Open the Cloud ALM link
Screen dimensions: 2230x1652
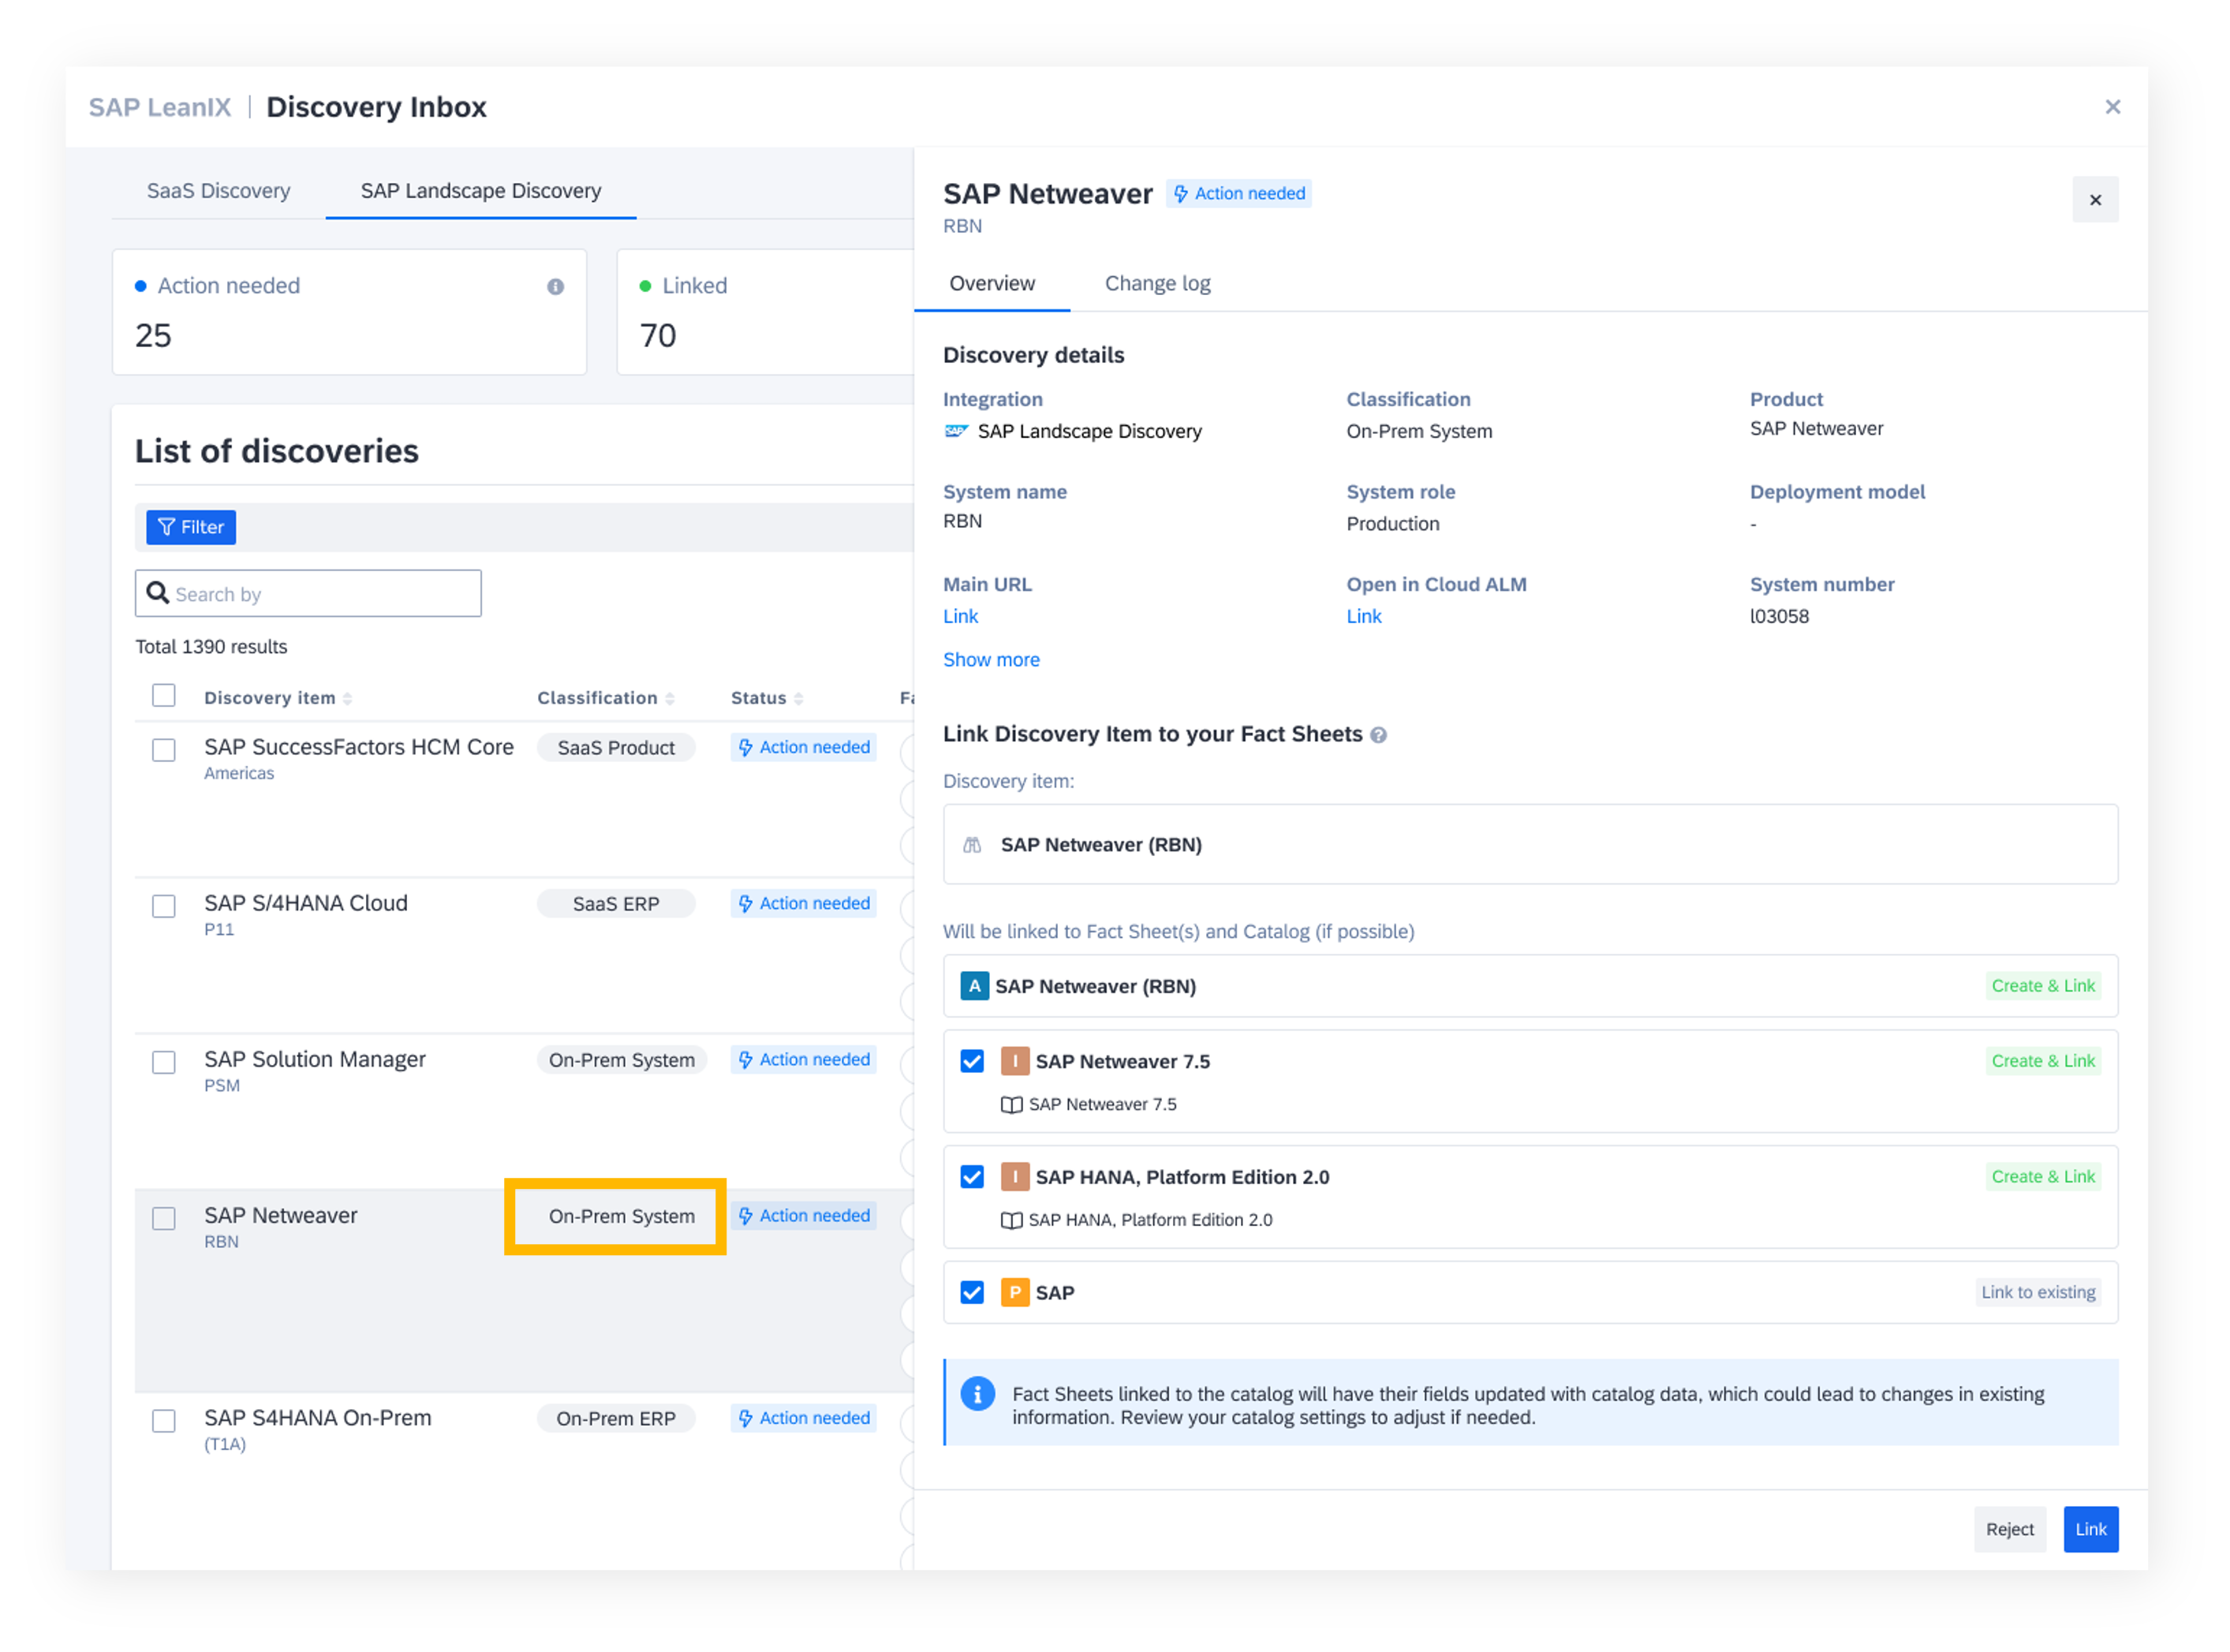point(1363,617)
